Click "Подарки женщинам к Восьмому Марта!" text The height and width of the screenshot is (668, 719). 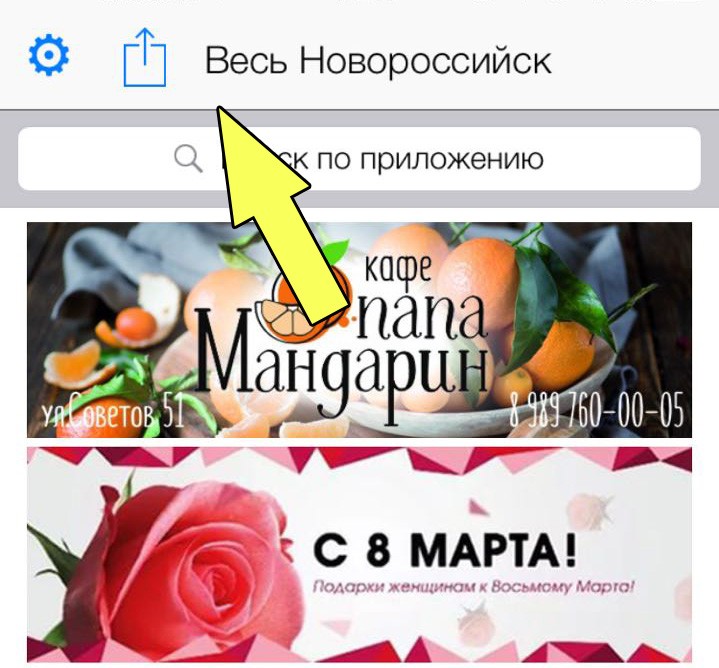tap(473, 587)
